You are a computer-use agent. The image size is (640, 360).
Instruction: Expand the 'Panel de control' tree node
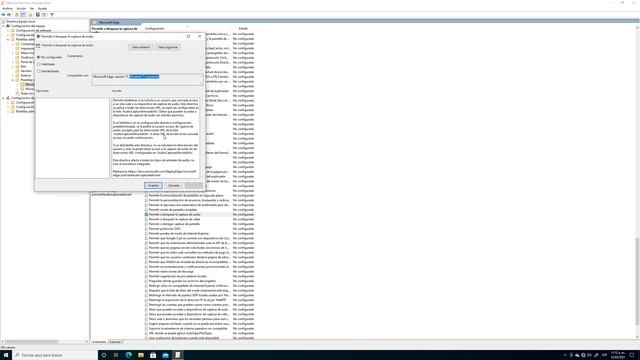click(x=13, y=62)
